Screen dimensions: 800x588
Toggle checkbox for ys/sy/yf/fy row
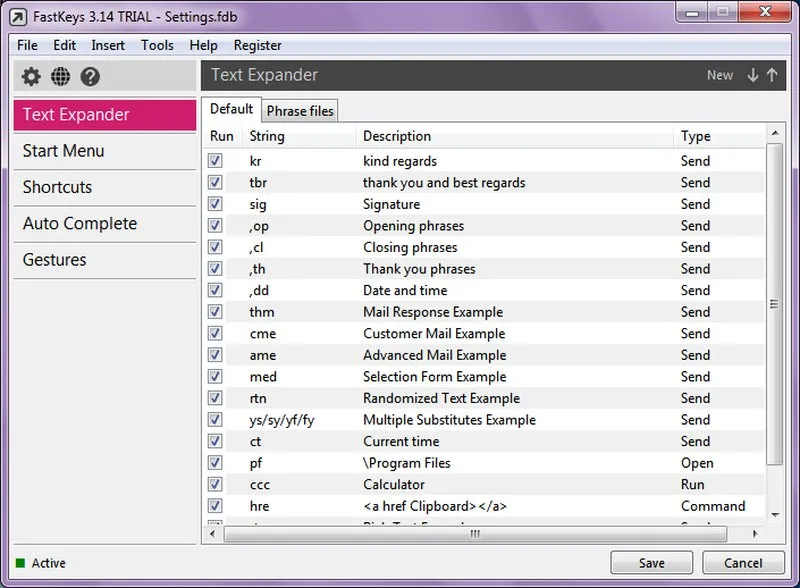coord(215,420)
